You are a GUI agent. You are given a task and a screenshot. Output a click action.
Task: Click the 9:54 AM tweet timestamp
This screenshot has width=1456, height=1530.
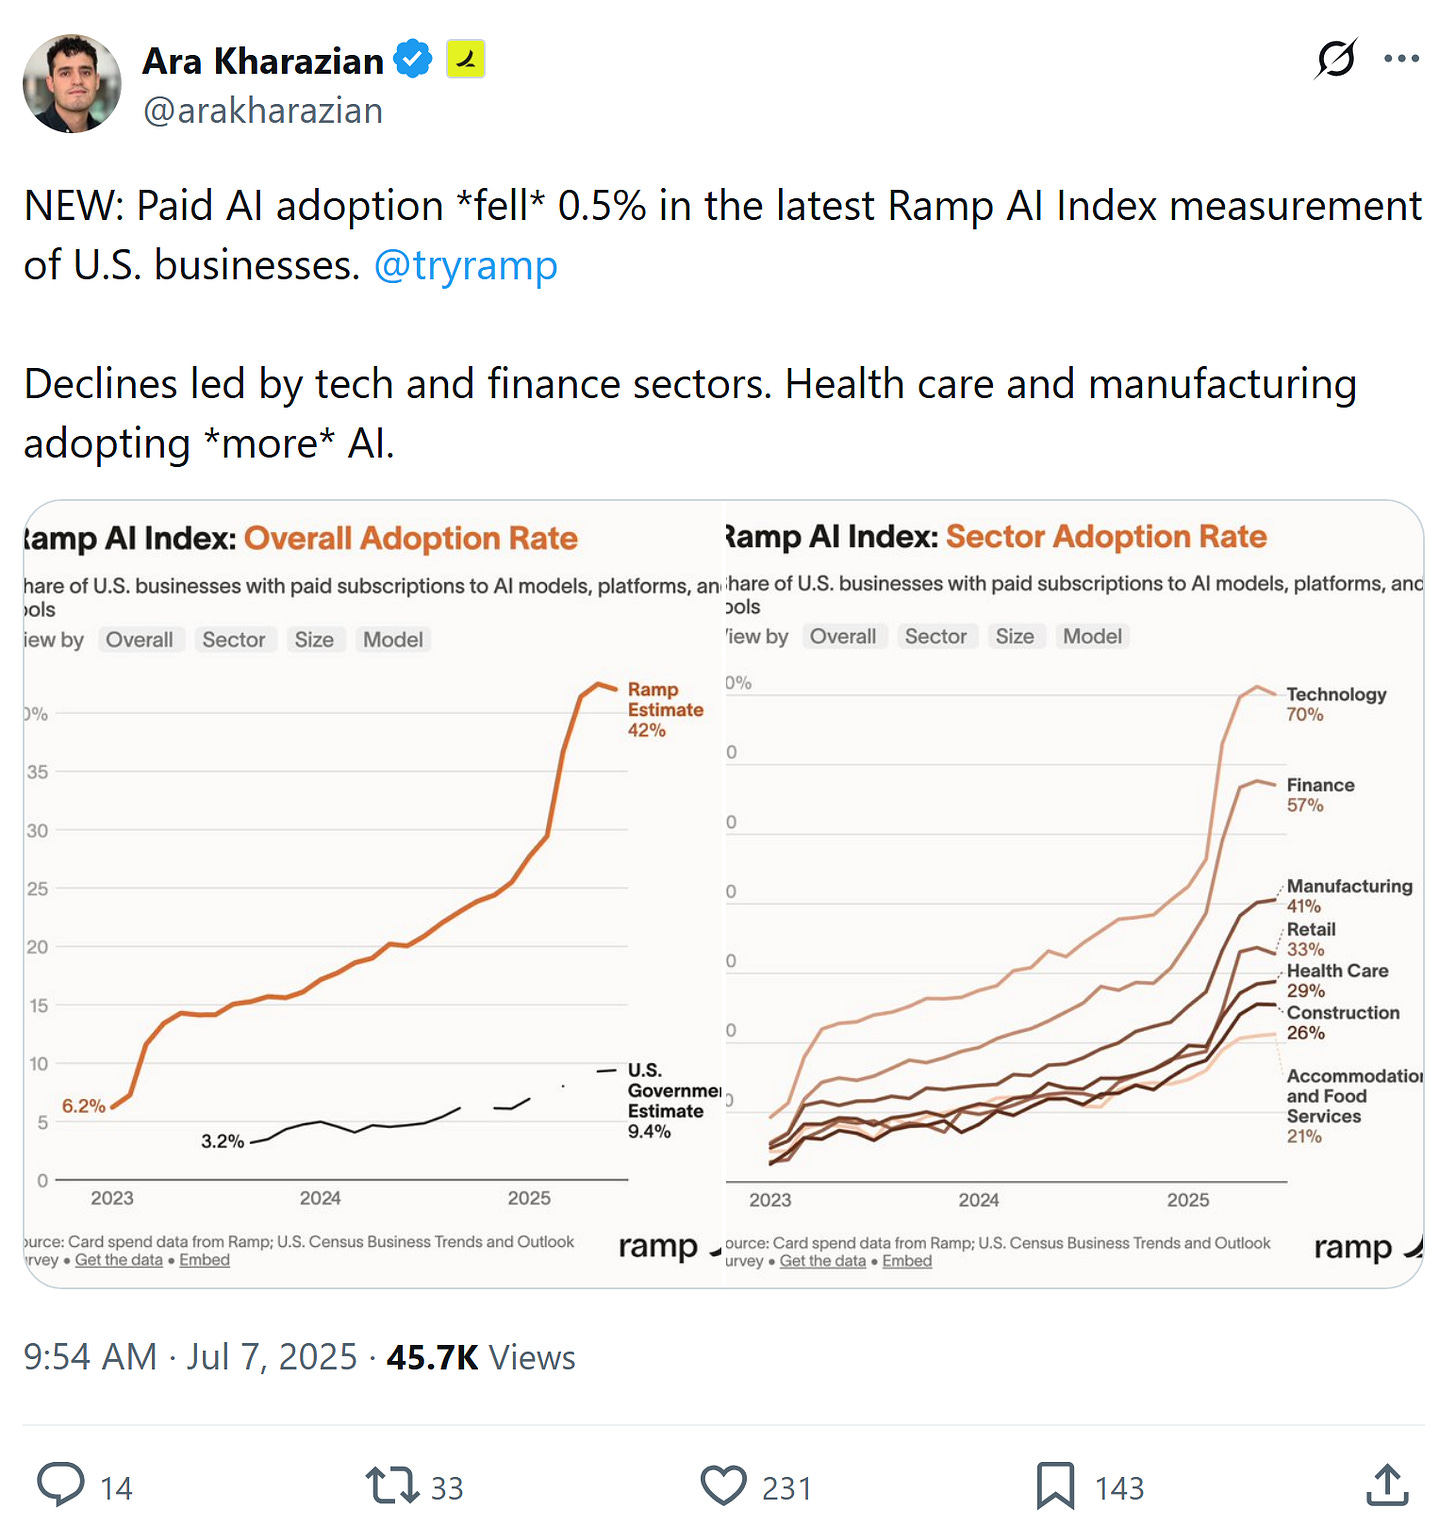tap(90, 1358)
